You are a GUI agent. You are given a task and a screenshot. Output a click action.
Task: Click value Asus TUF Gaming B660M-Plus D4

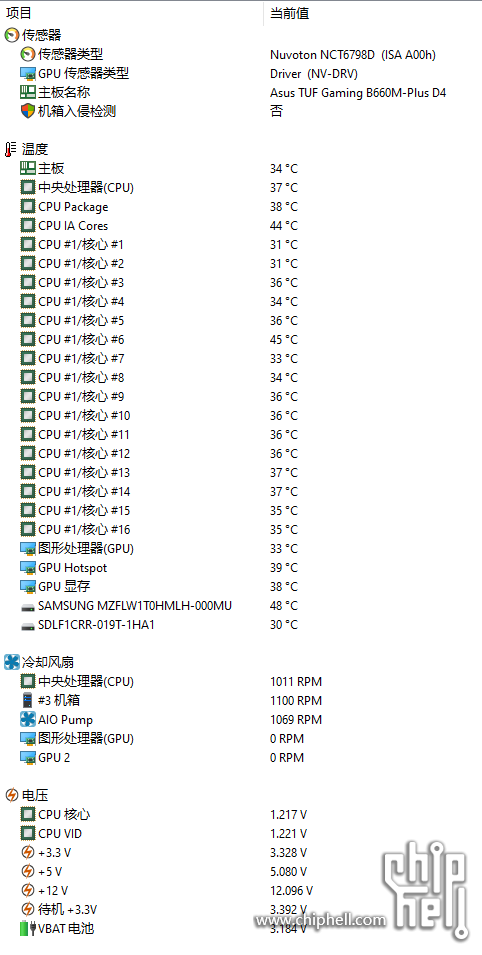pyautogui.click(x=358, y=93)
